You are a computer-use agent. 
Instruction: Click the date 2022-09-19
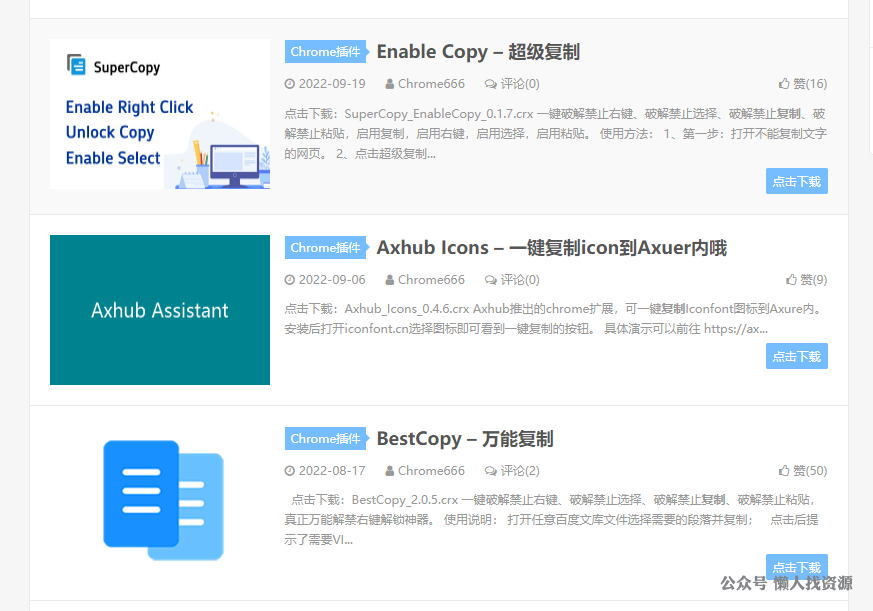click(332, 84)
